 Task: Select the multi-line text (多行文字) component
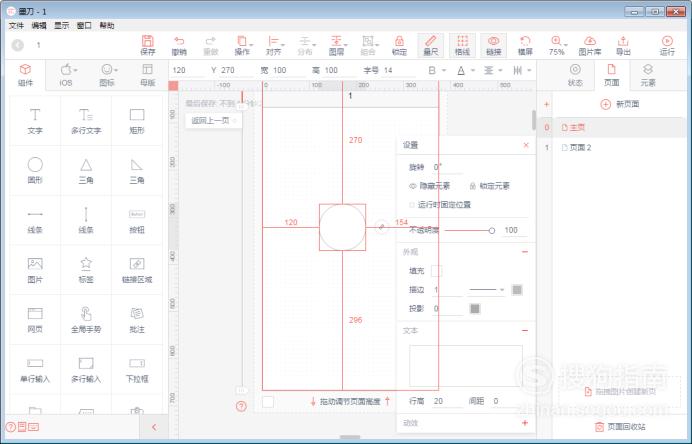click(86, 120)
